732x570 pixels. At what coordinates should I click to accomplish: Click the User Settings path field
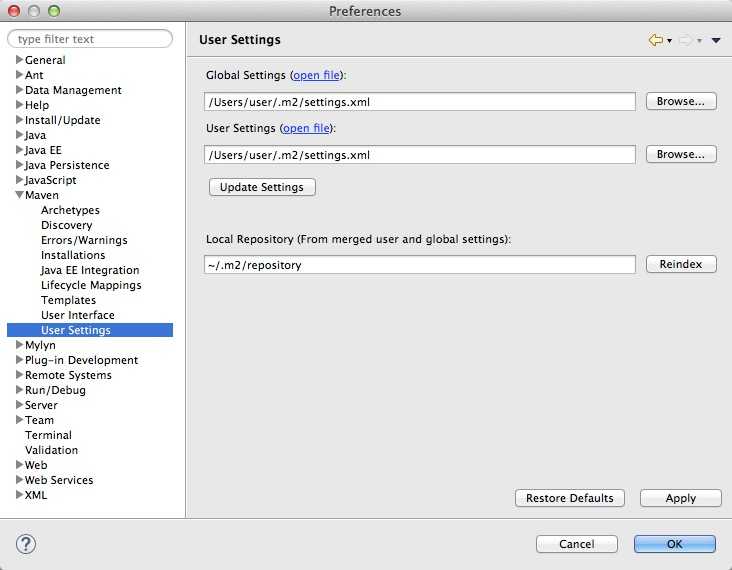click(419, 155)
